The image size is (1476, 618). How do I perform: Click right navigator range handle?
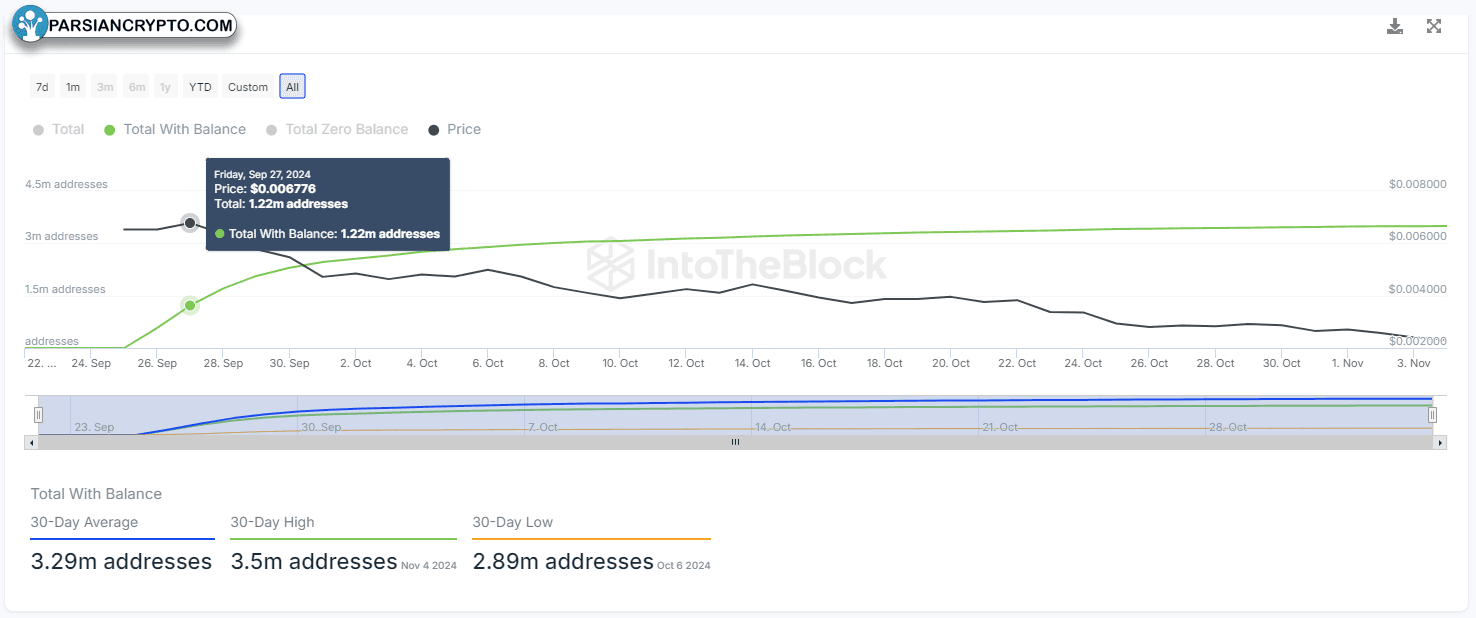point(1432,414)
